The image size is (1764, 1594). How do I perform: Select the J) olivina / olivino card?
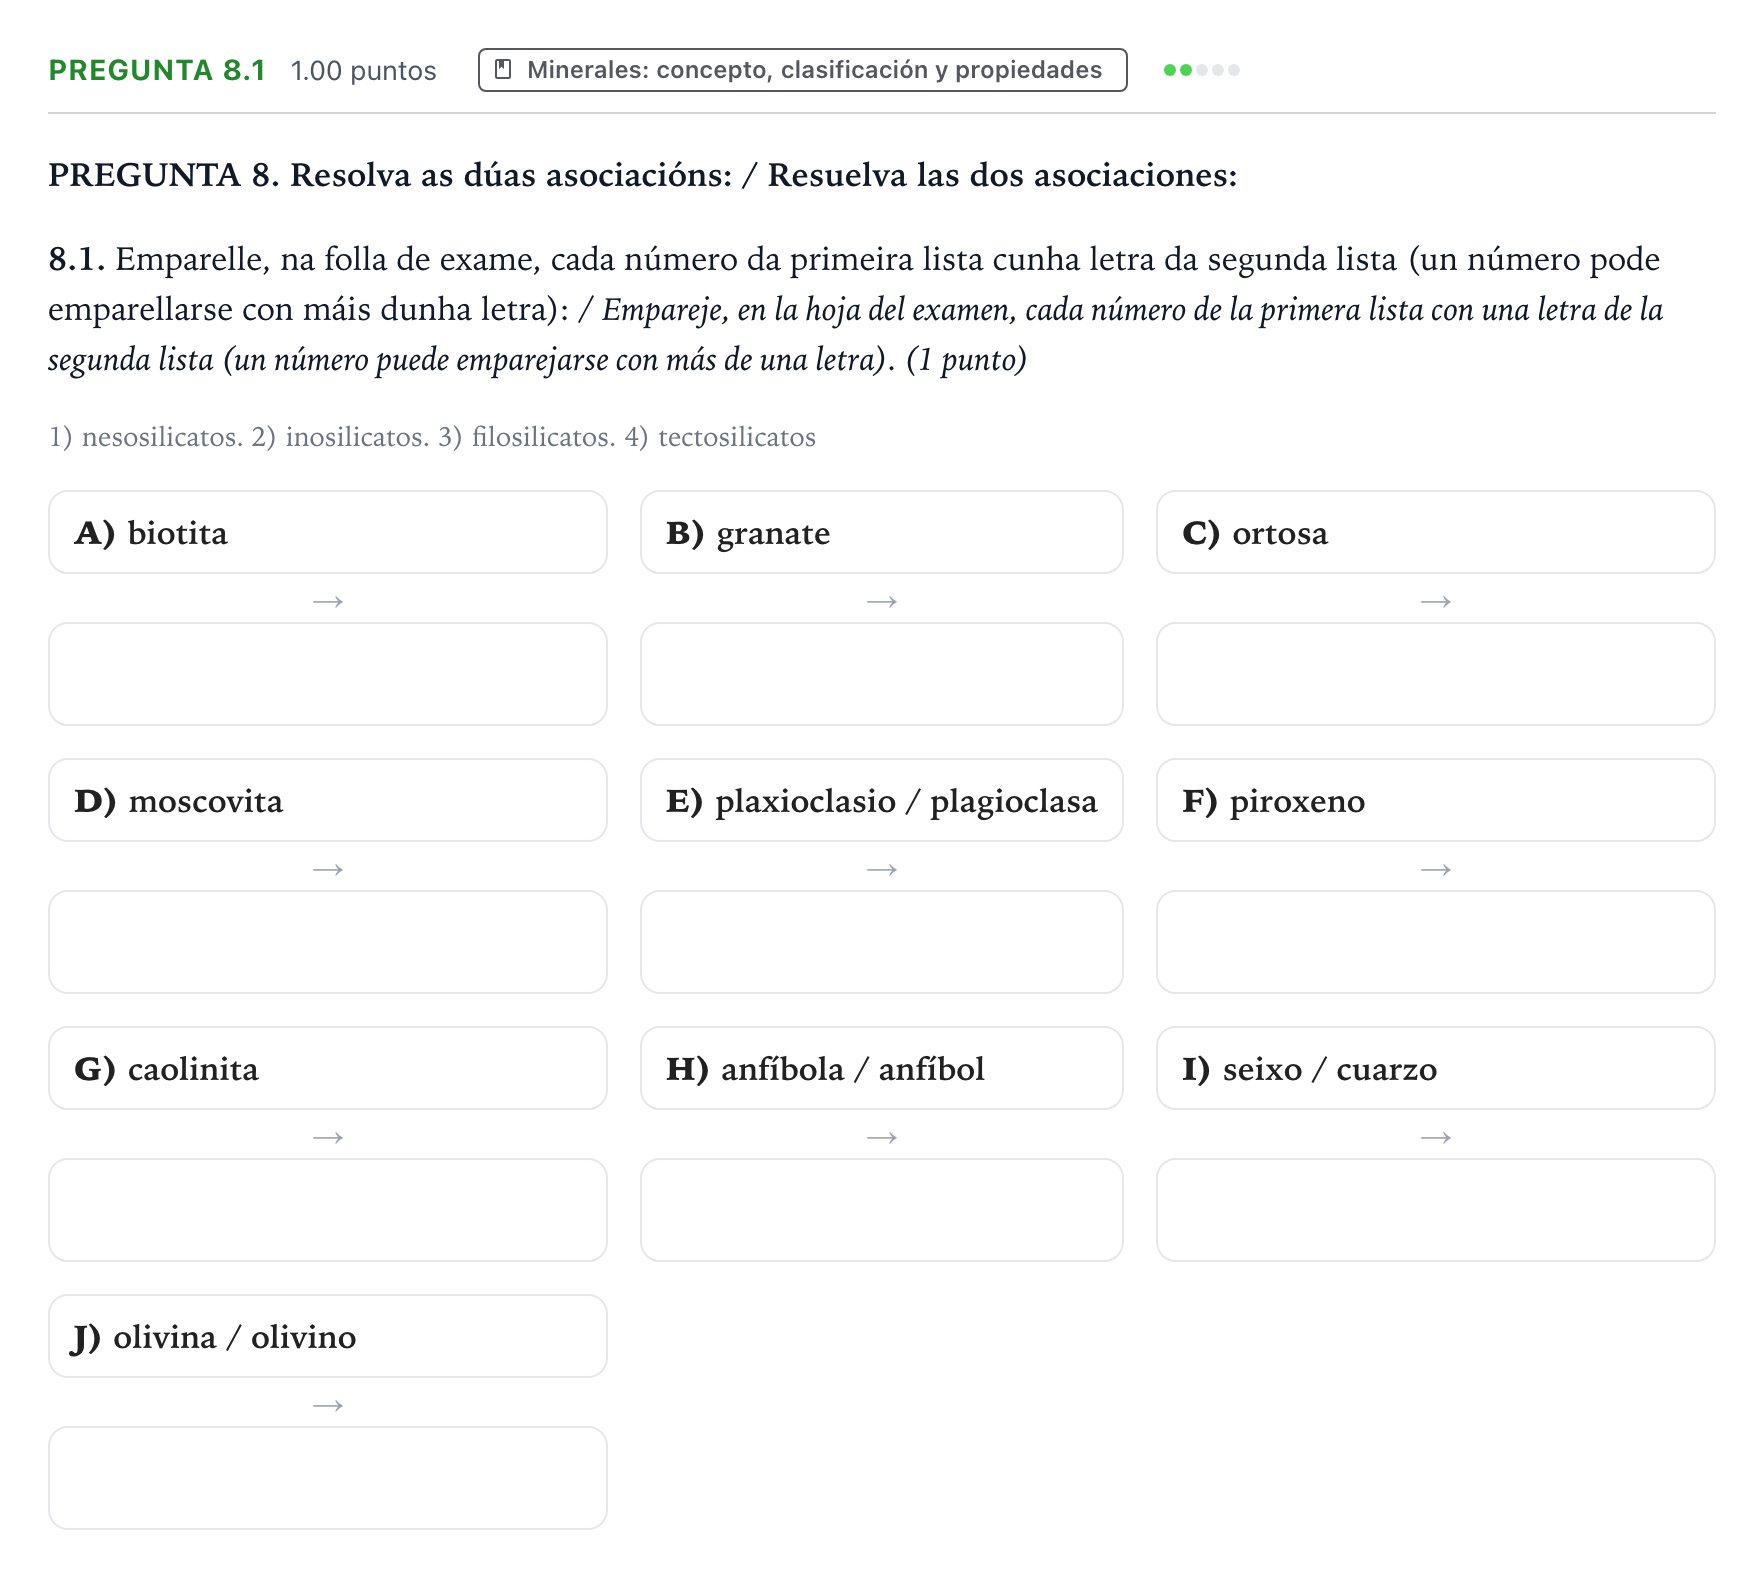328,1336
